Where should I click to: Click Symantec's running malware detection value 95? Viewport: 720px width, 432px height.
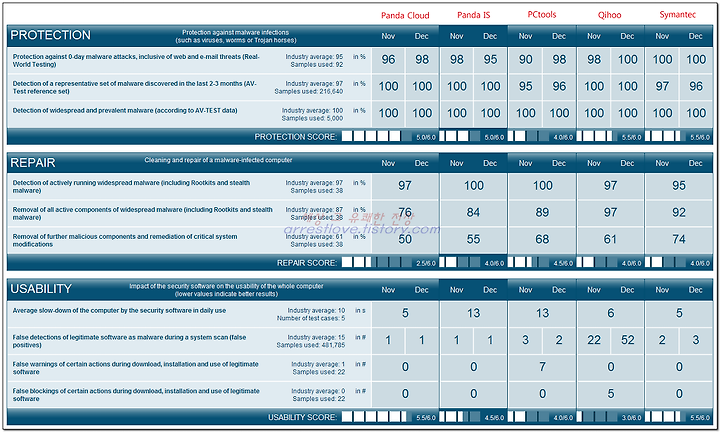tap(679, 185)
